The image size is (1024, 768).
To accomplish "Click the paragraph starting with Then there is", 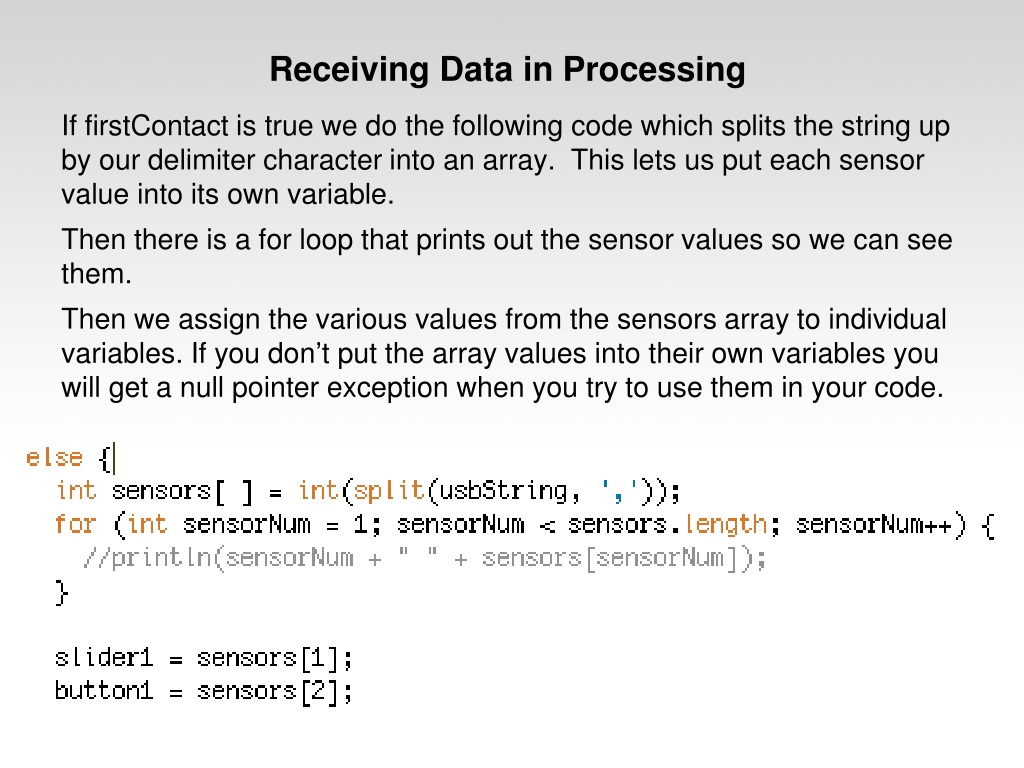I will coord(507,257).
